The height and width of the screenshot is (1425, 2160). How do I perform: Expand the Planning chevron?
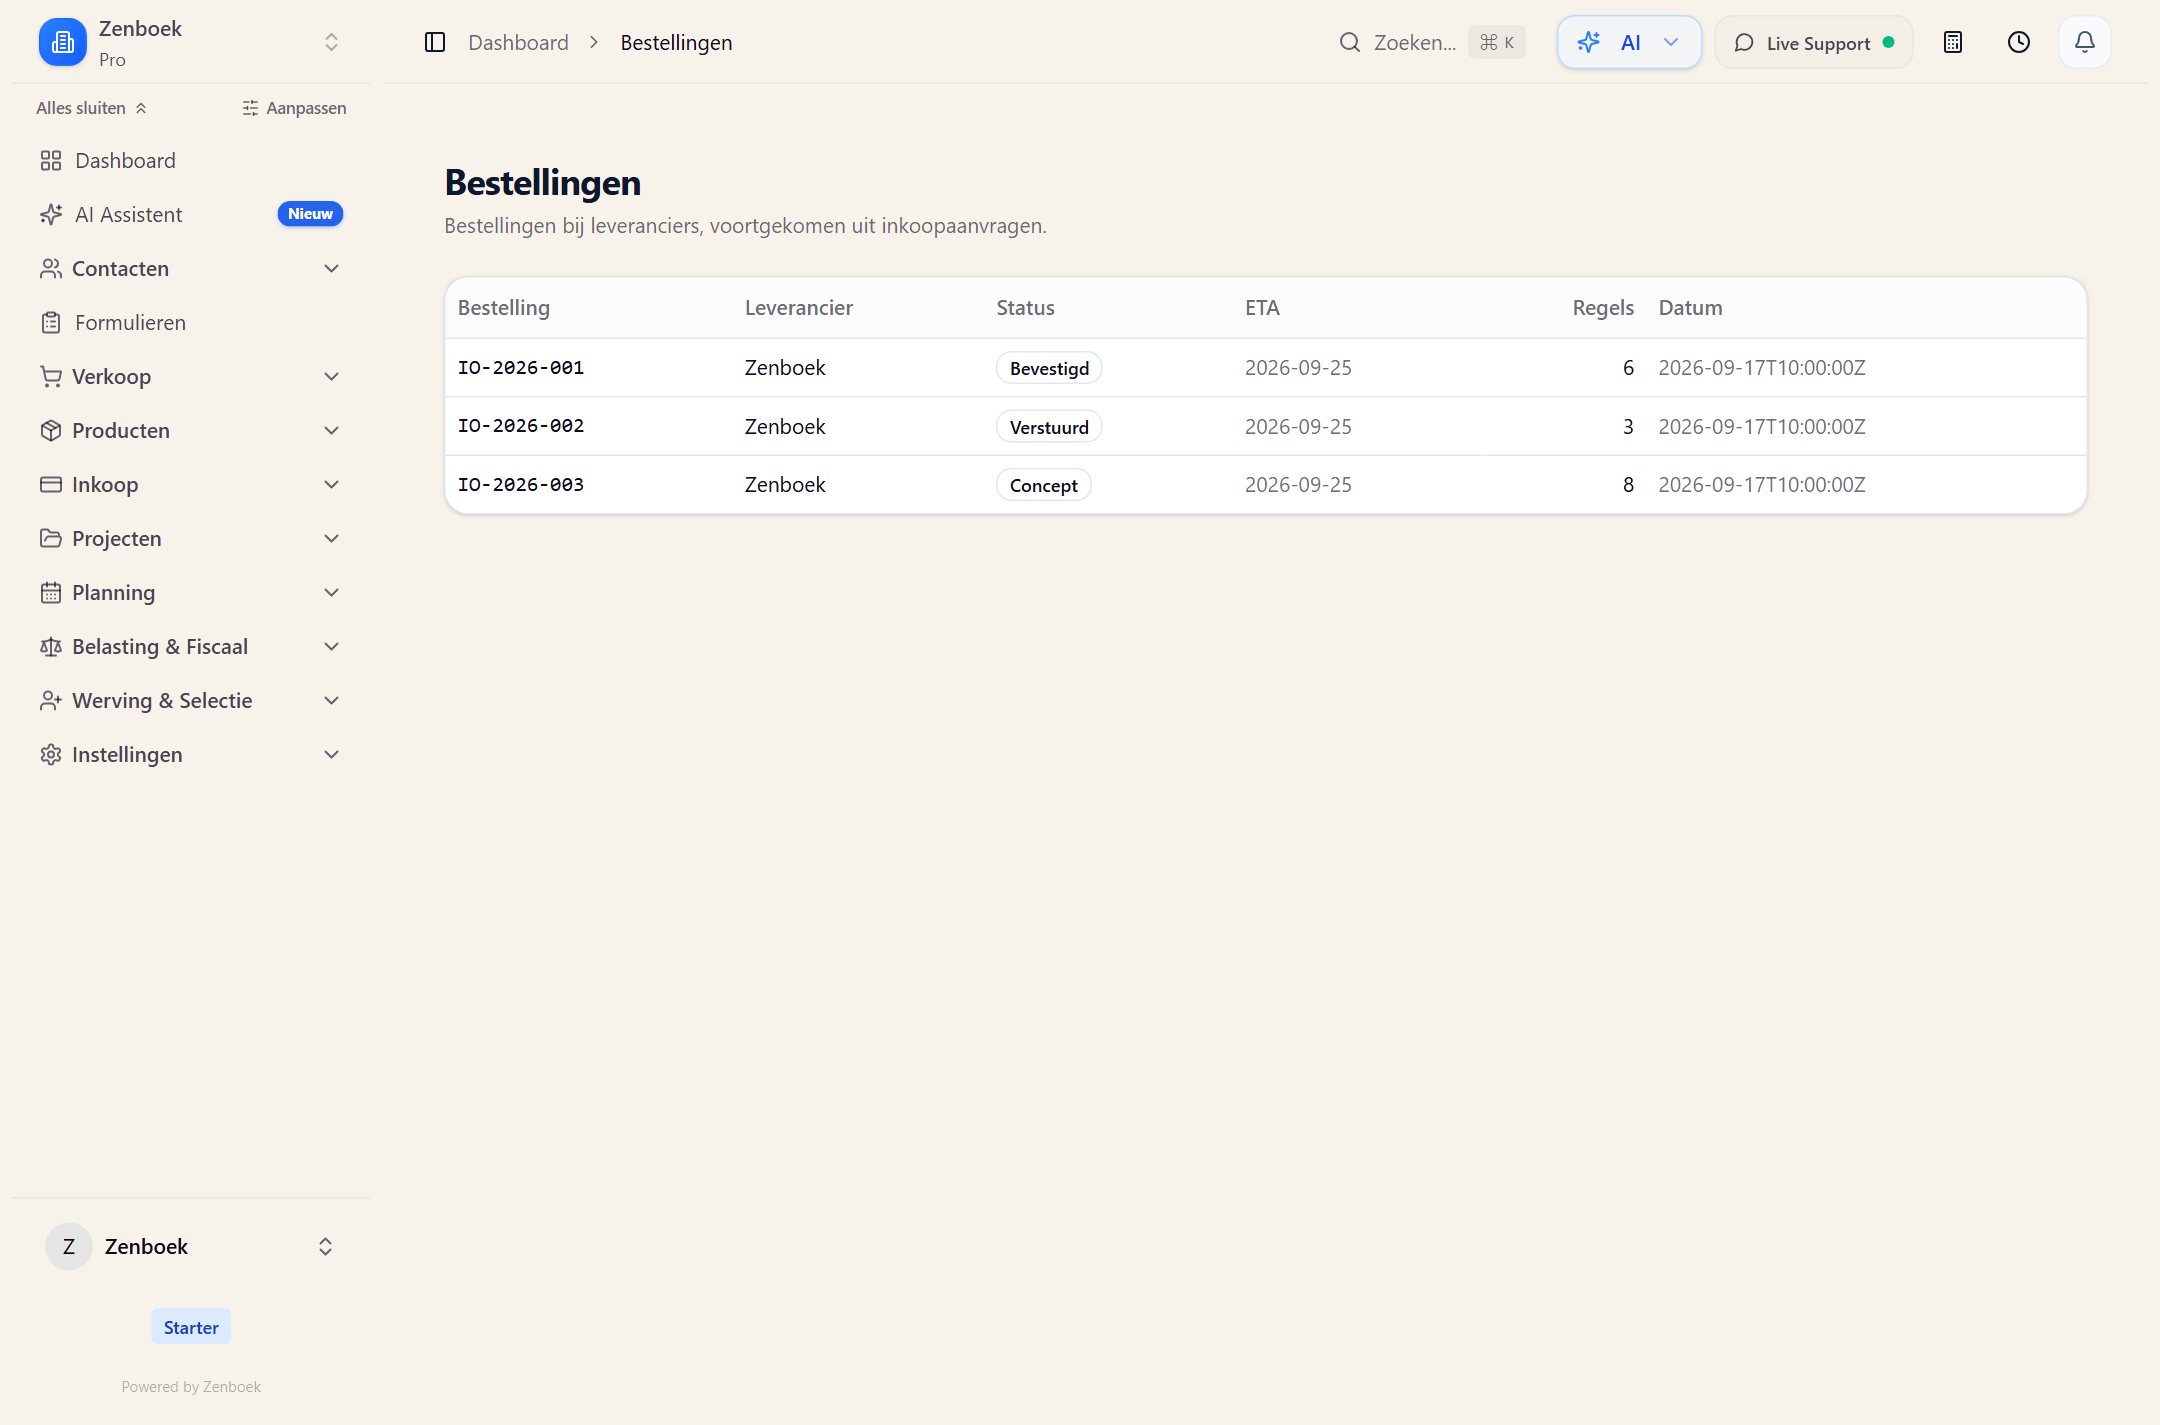pyautogui.click(x=332, y=592)
